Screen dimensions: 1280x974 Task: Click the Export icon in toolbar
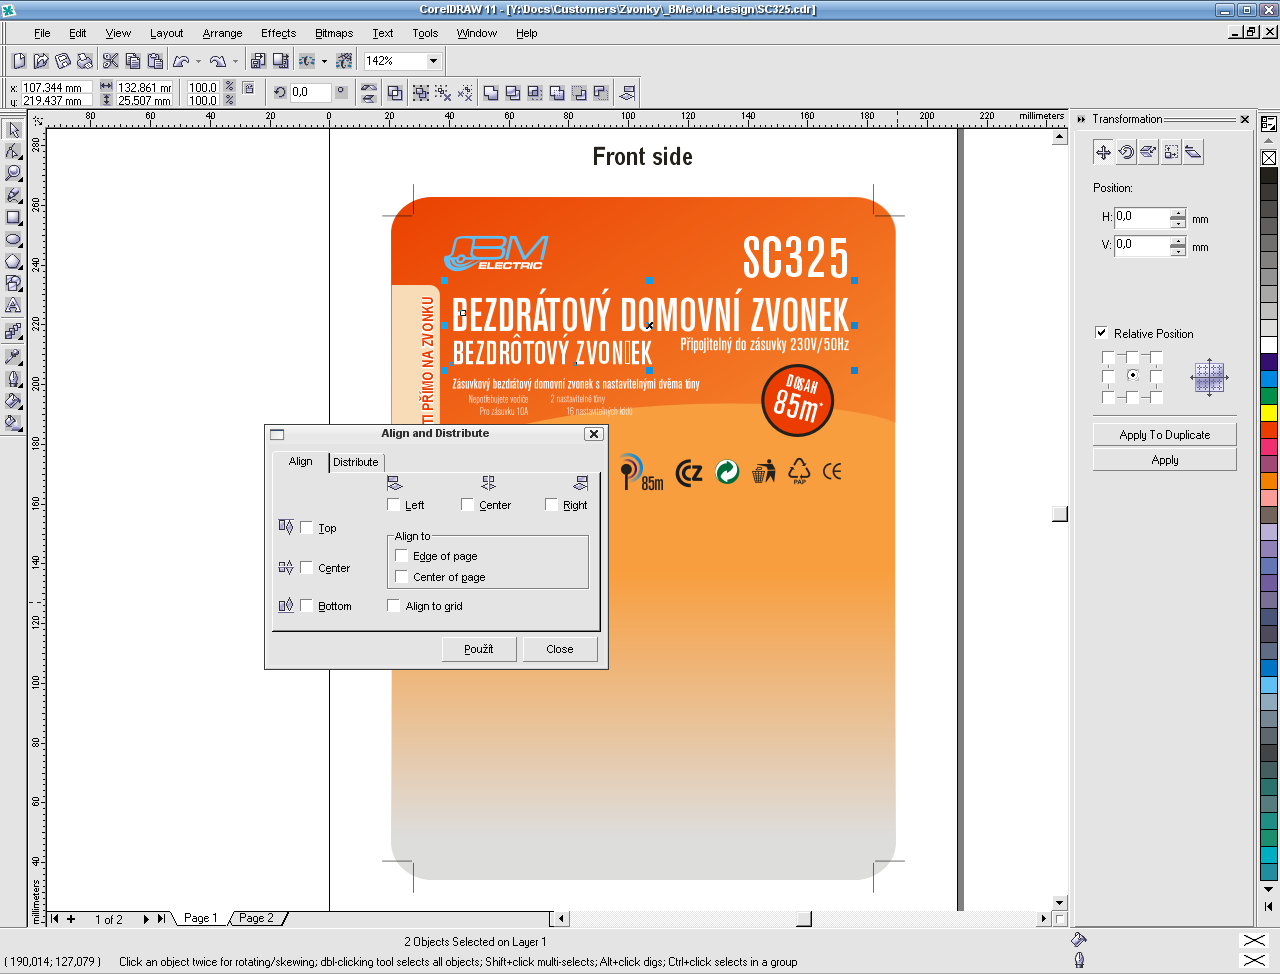(280, 61)
